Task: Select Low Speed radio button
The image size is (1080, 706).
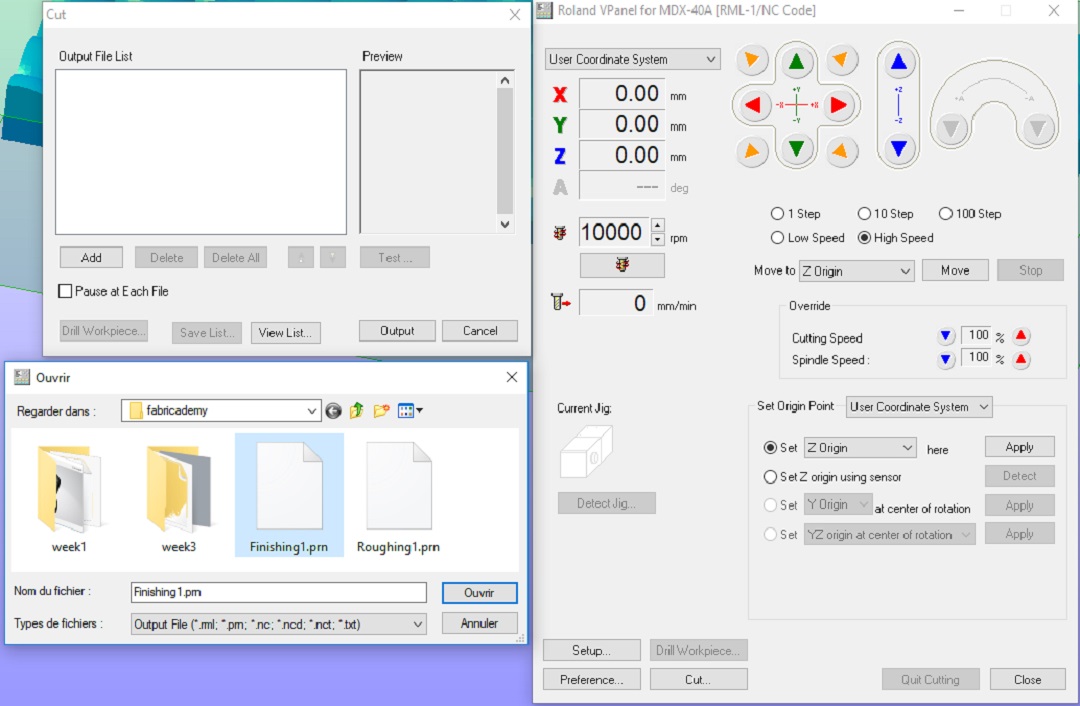Action: coord(777,238)
